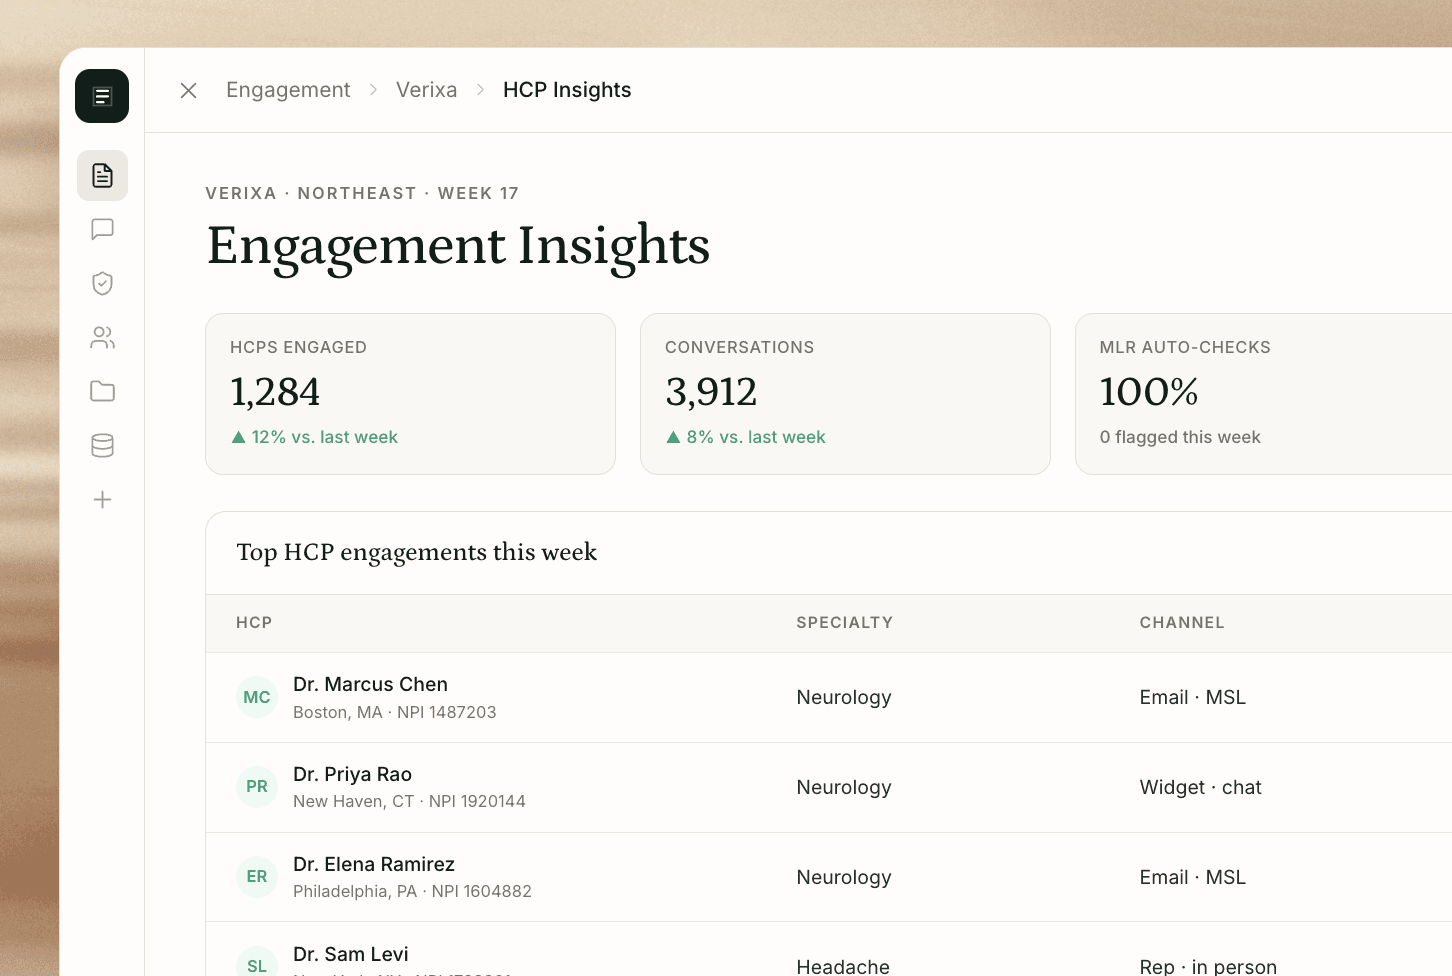Open Dr. Marcus Chen's name
This screenshot has height=976, width=1452.
pyautogui.click(x=370, y=684)
